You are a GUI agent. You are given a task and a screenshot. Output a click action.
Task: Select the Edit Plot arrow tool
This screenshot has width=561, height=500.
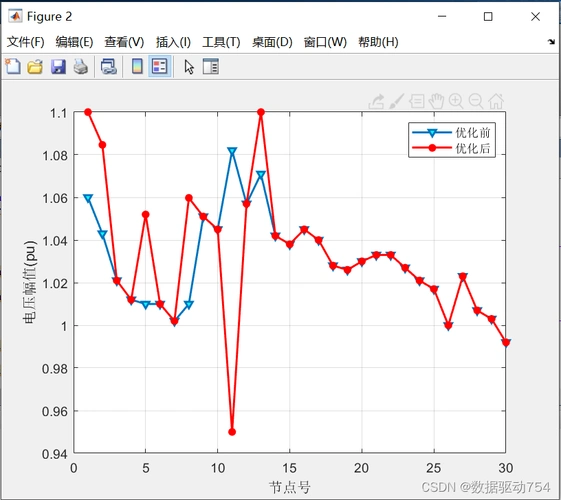click(x=189, y=67)
